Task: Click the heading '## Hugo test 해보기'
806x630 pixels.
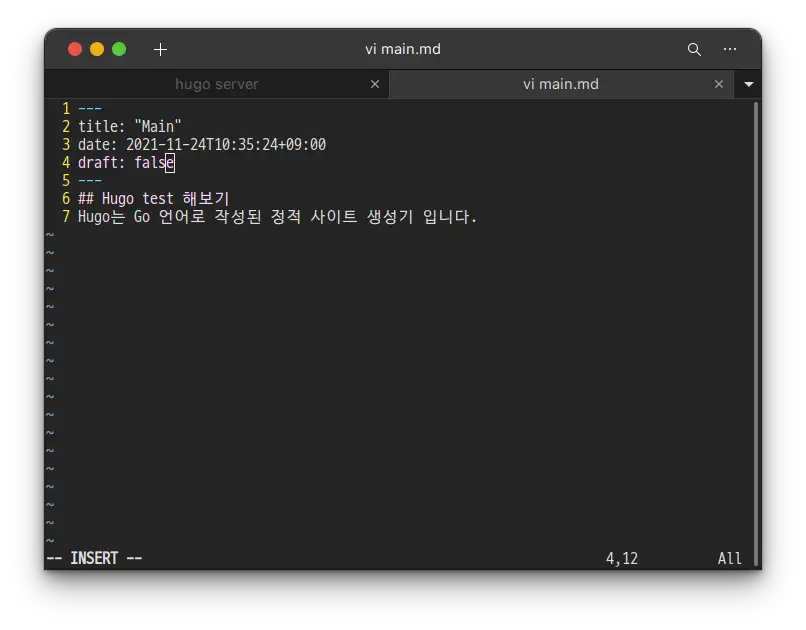Action: coord(153,198)
